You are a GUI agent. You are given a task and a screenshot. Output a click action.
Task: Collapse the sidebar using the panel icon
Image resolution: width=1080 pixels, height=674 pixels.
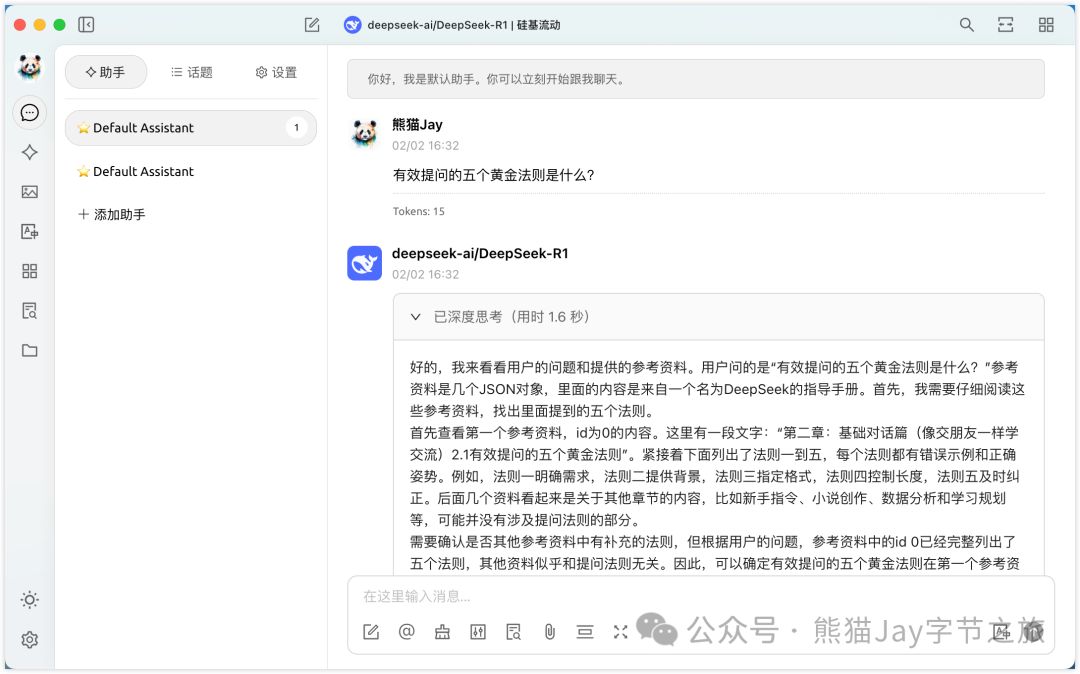click(86, 25)
